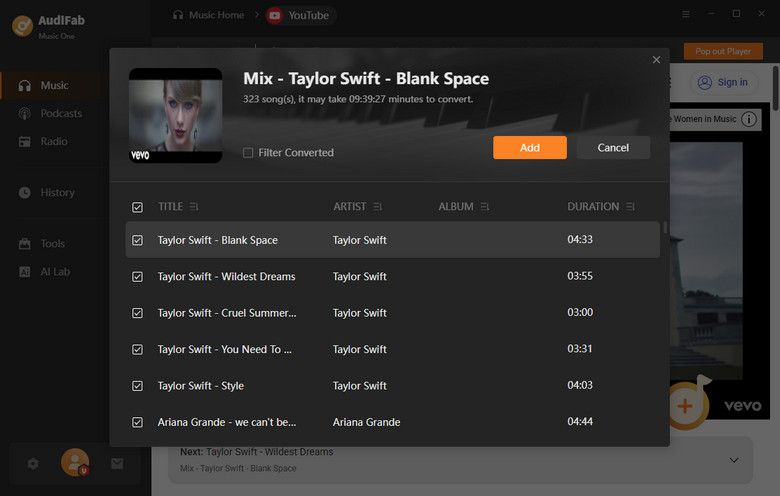Click the user profile avatar
The height and width of the screenshot is (496, 780).
pyautogui.click(x=75, y=462)
